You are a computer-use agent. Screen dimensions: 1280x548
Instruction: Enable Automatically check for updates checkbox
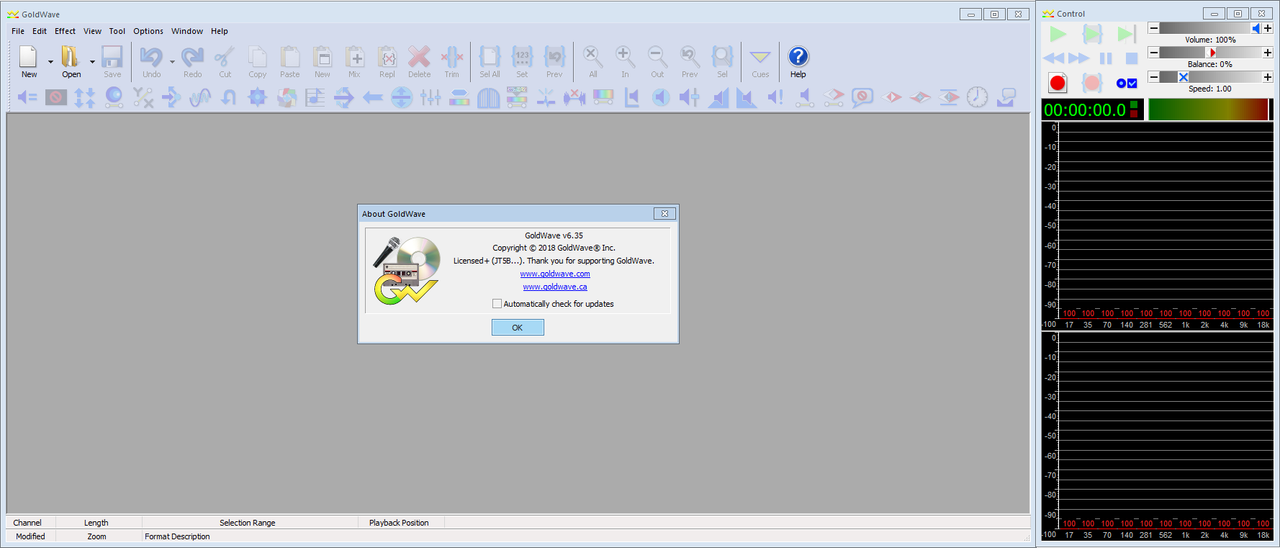[x=497, y=303]
